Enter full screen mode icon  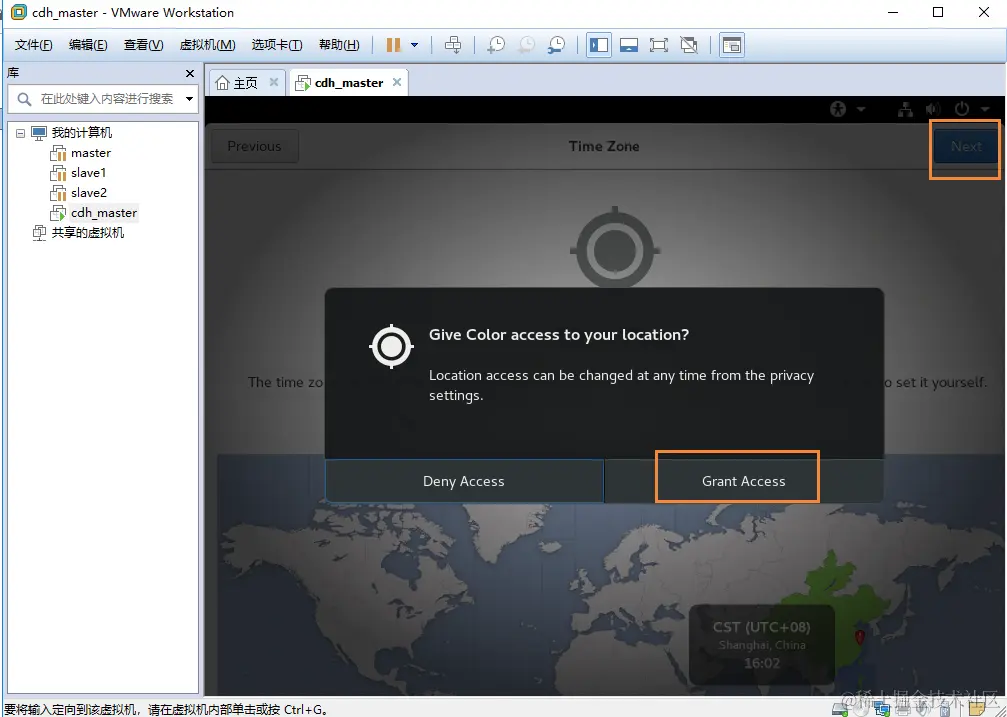pos(658,45)
